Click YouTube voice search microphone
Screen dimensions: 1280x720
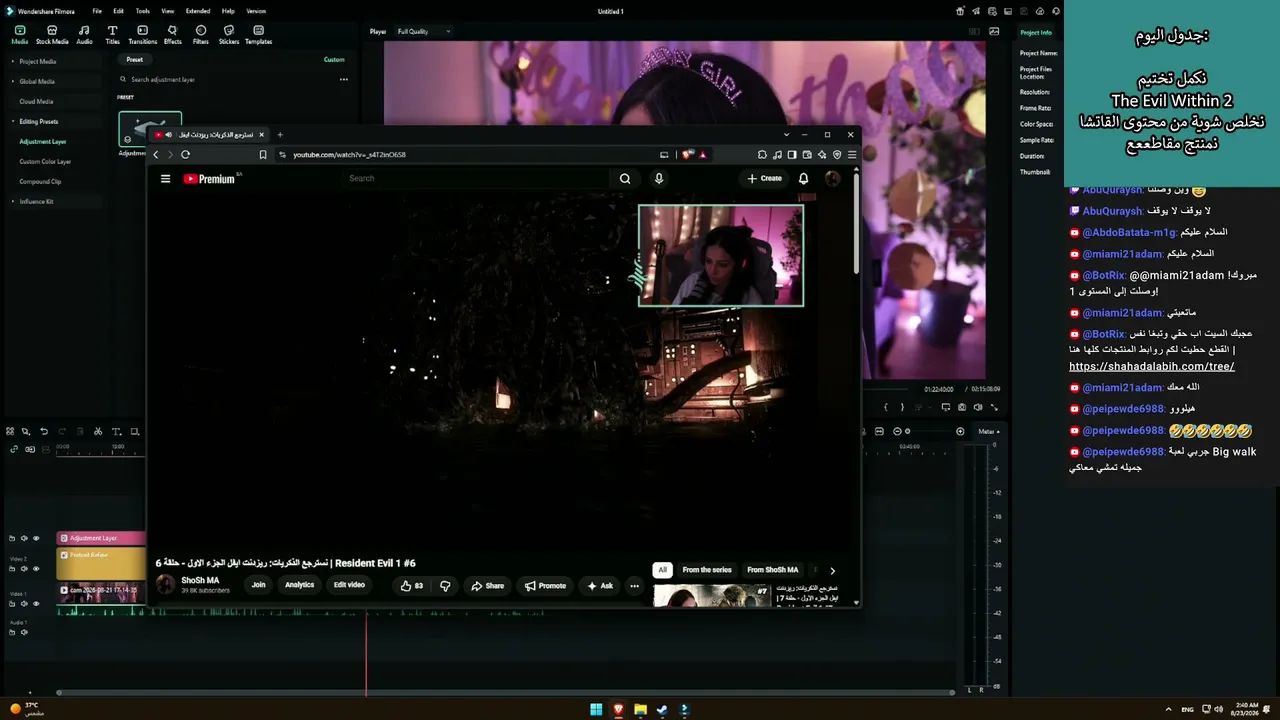pos(658,179)
